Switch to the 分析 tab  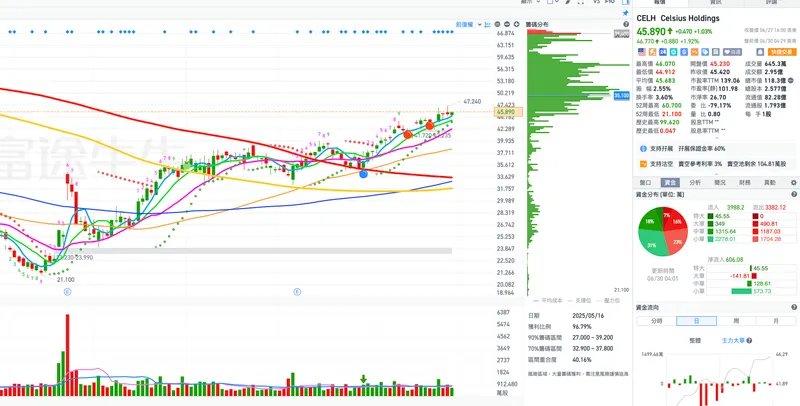(695, 183)
